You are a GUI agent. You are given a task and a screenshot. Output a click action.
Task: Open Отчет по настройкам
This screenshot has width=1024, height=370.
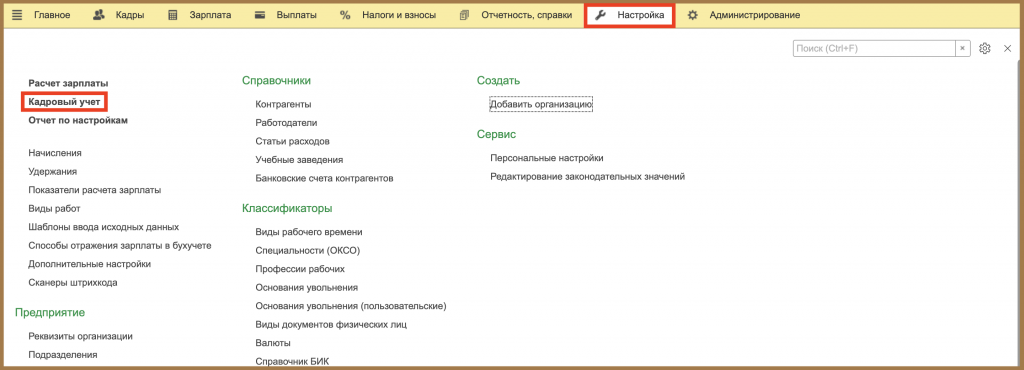(78, 120)
